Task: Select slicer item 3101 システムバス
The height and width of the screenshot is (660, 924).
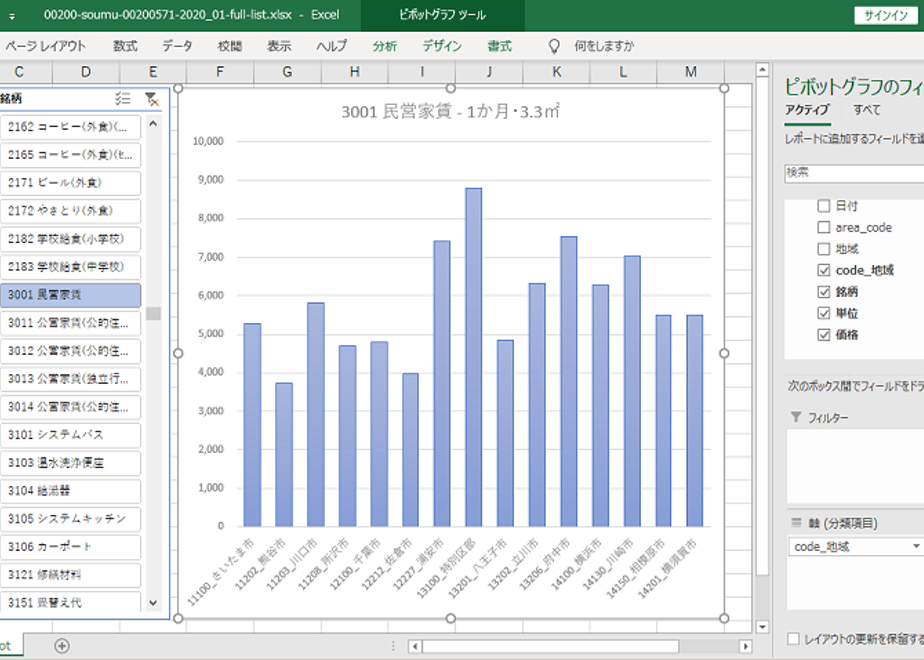Action: pyautogui.click(x=71, y=435)
